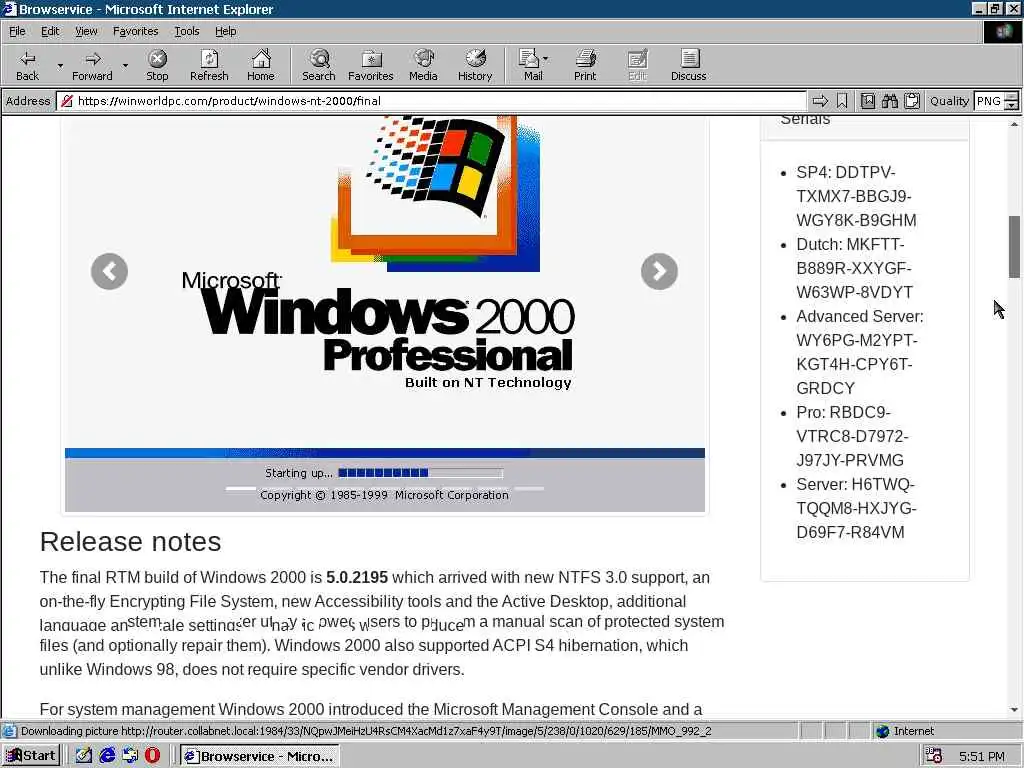Click the Advanced Server: WY6PG serial entry
1024x768 pixels.
click(x=859, y=352)
